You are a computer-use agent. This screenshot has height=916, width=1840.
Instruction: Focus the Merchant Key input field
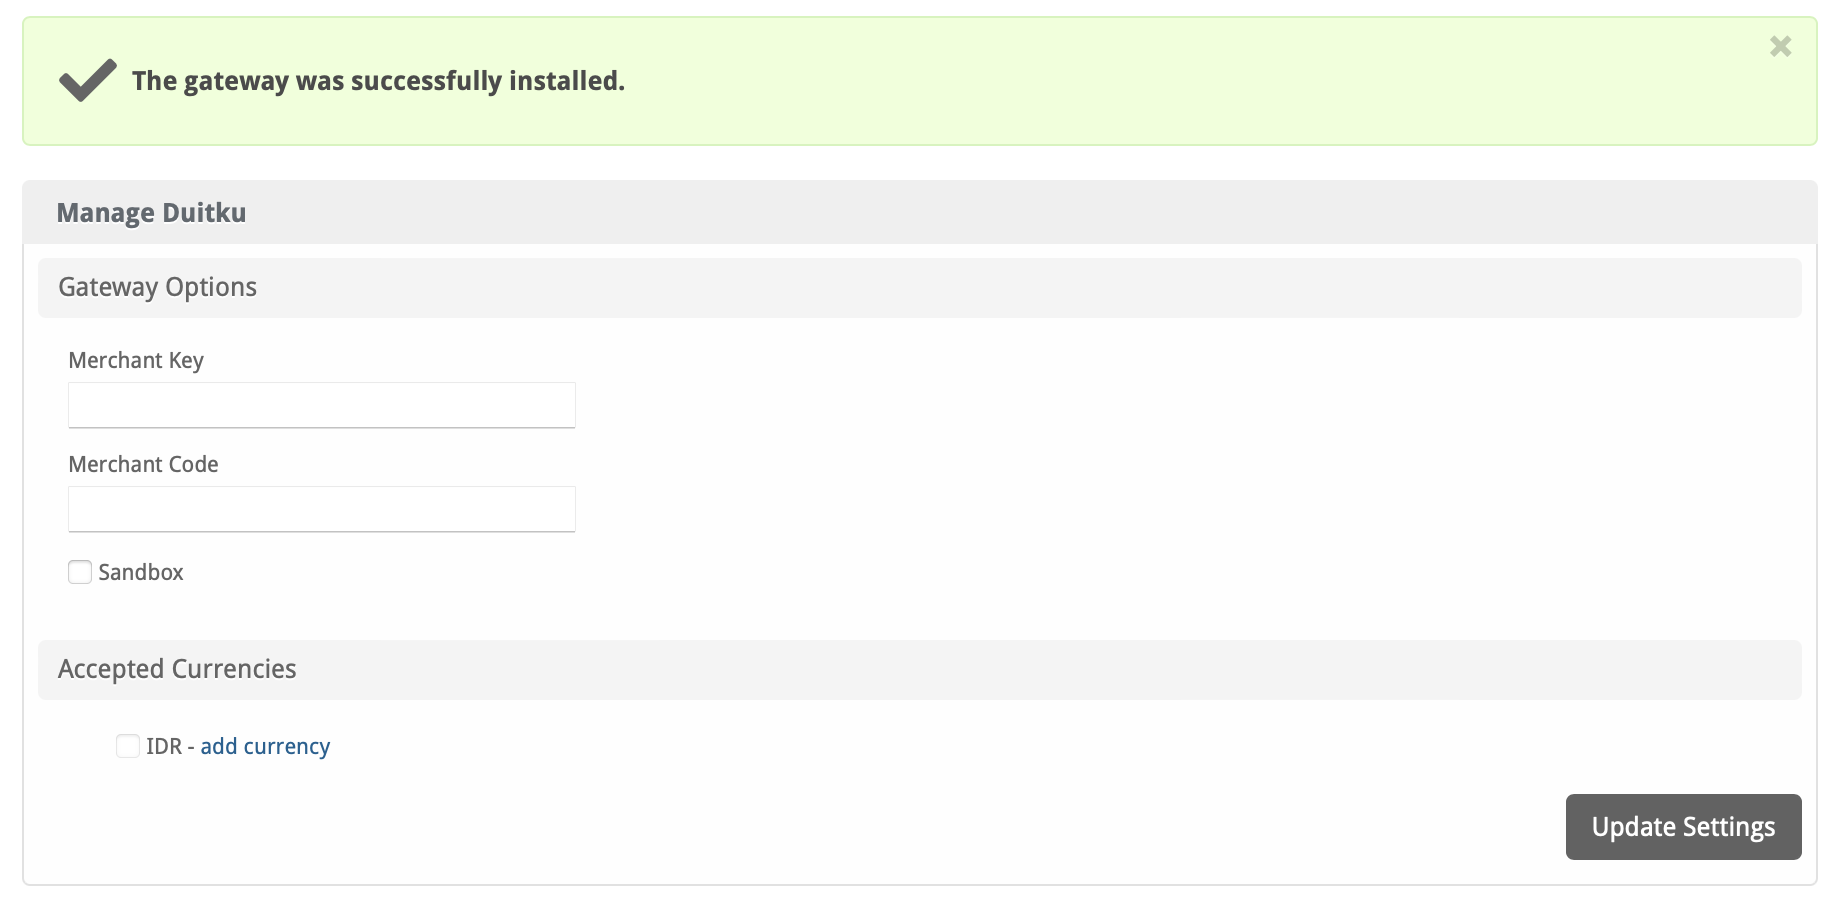pos(321,405)
